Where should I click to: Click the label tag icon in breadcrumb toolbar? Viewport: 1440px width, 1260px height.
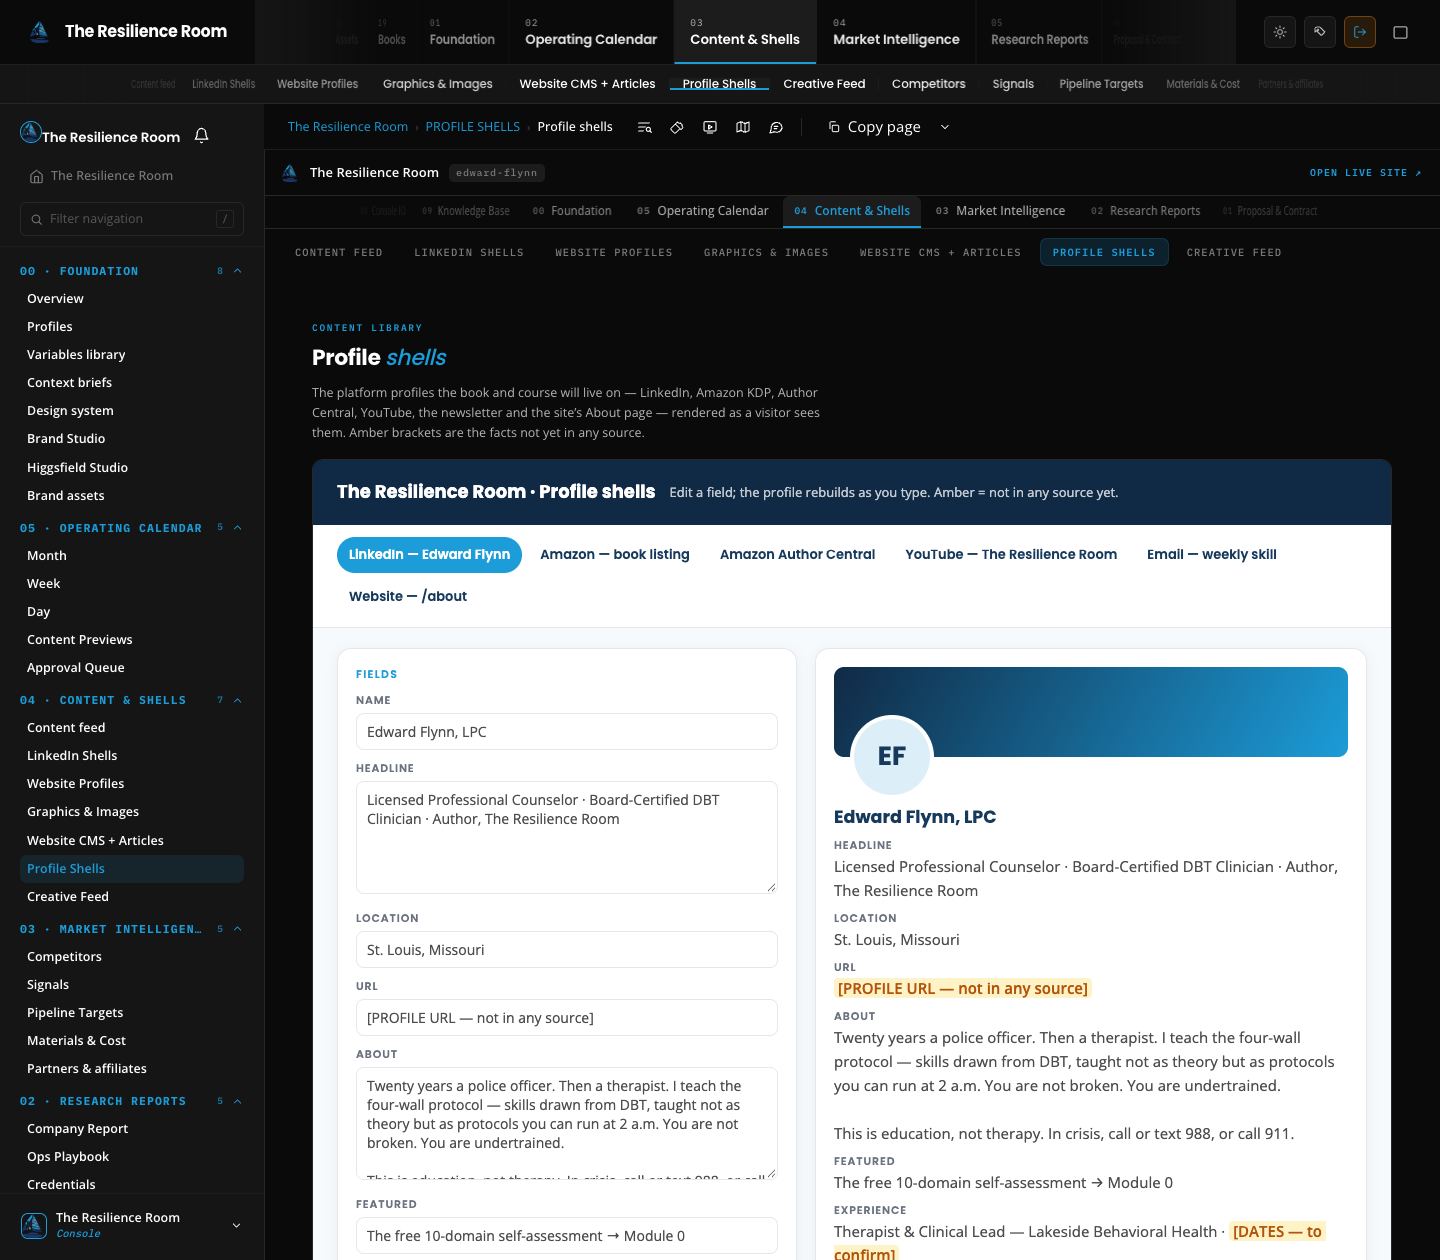677,127
